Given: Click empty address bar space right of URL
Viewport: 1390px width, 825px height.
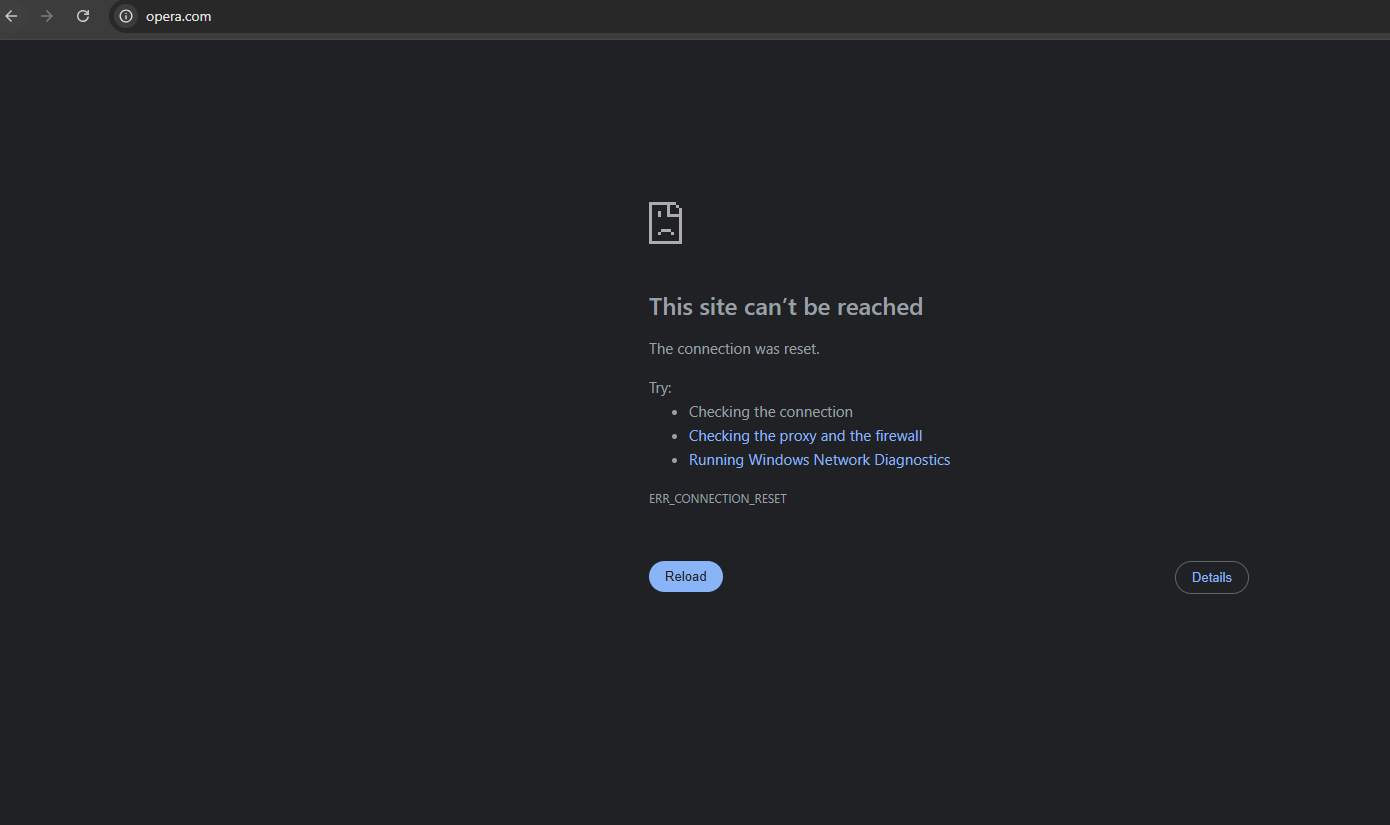Looking at the screenshot, I should coord(700,16).
